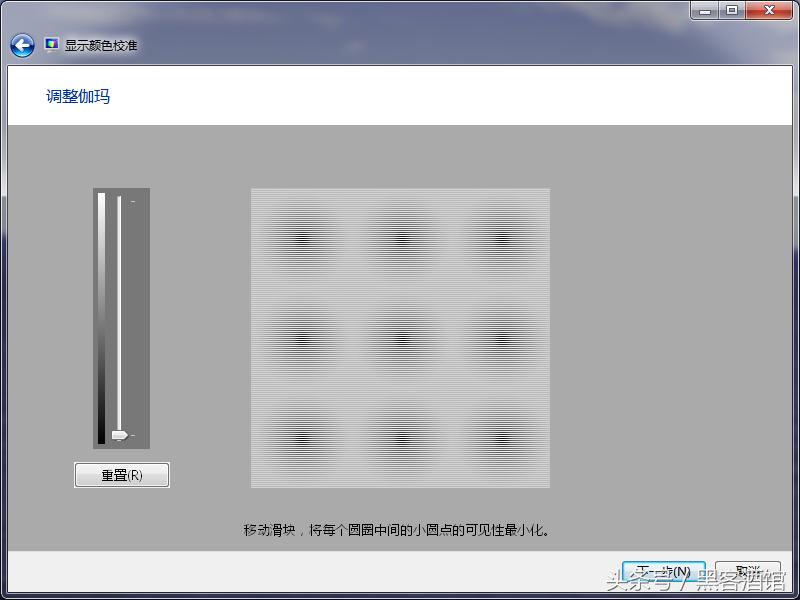
Task: Click the minimize icon on the title bar
Action: click(706, 10)
